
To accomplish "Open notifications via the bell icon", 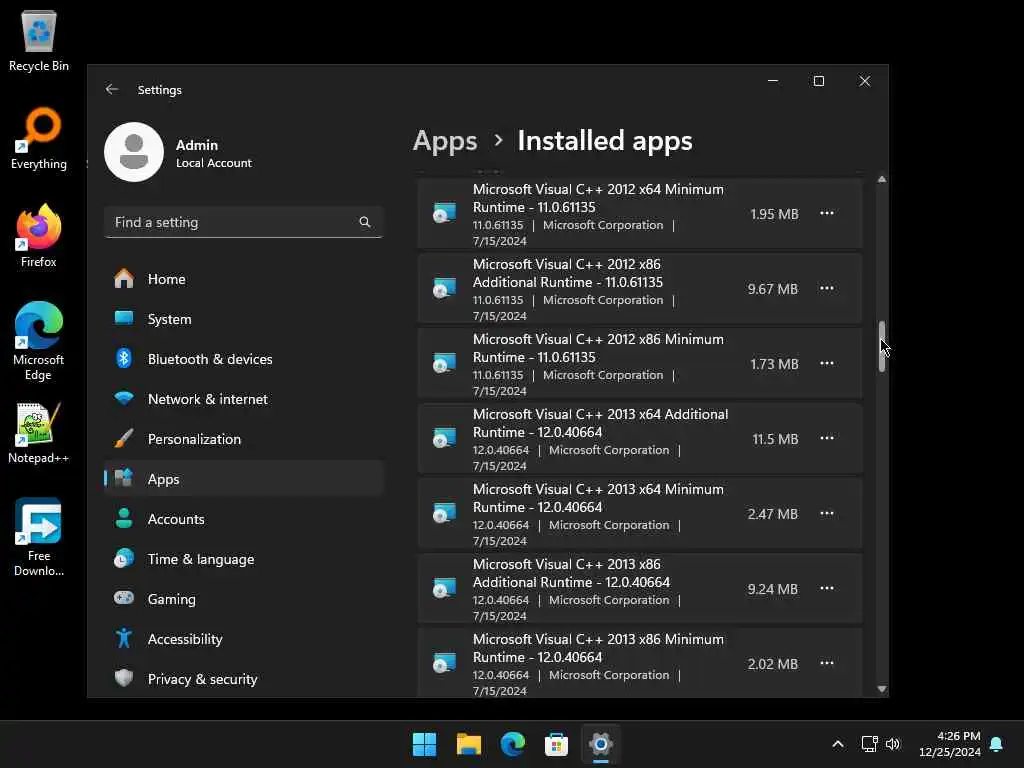I will pos(997,744).
